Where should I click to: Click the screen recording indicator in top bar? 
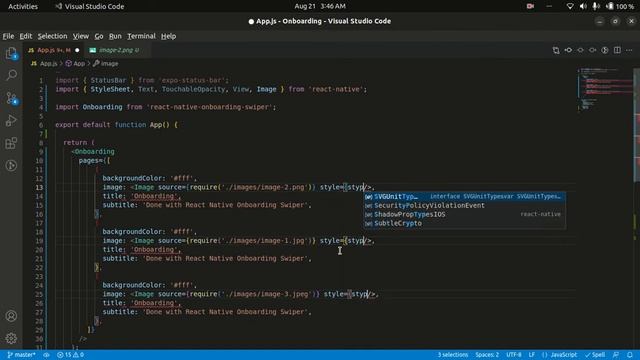pyautogui.click(x=530, y=6)
